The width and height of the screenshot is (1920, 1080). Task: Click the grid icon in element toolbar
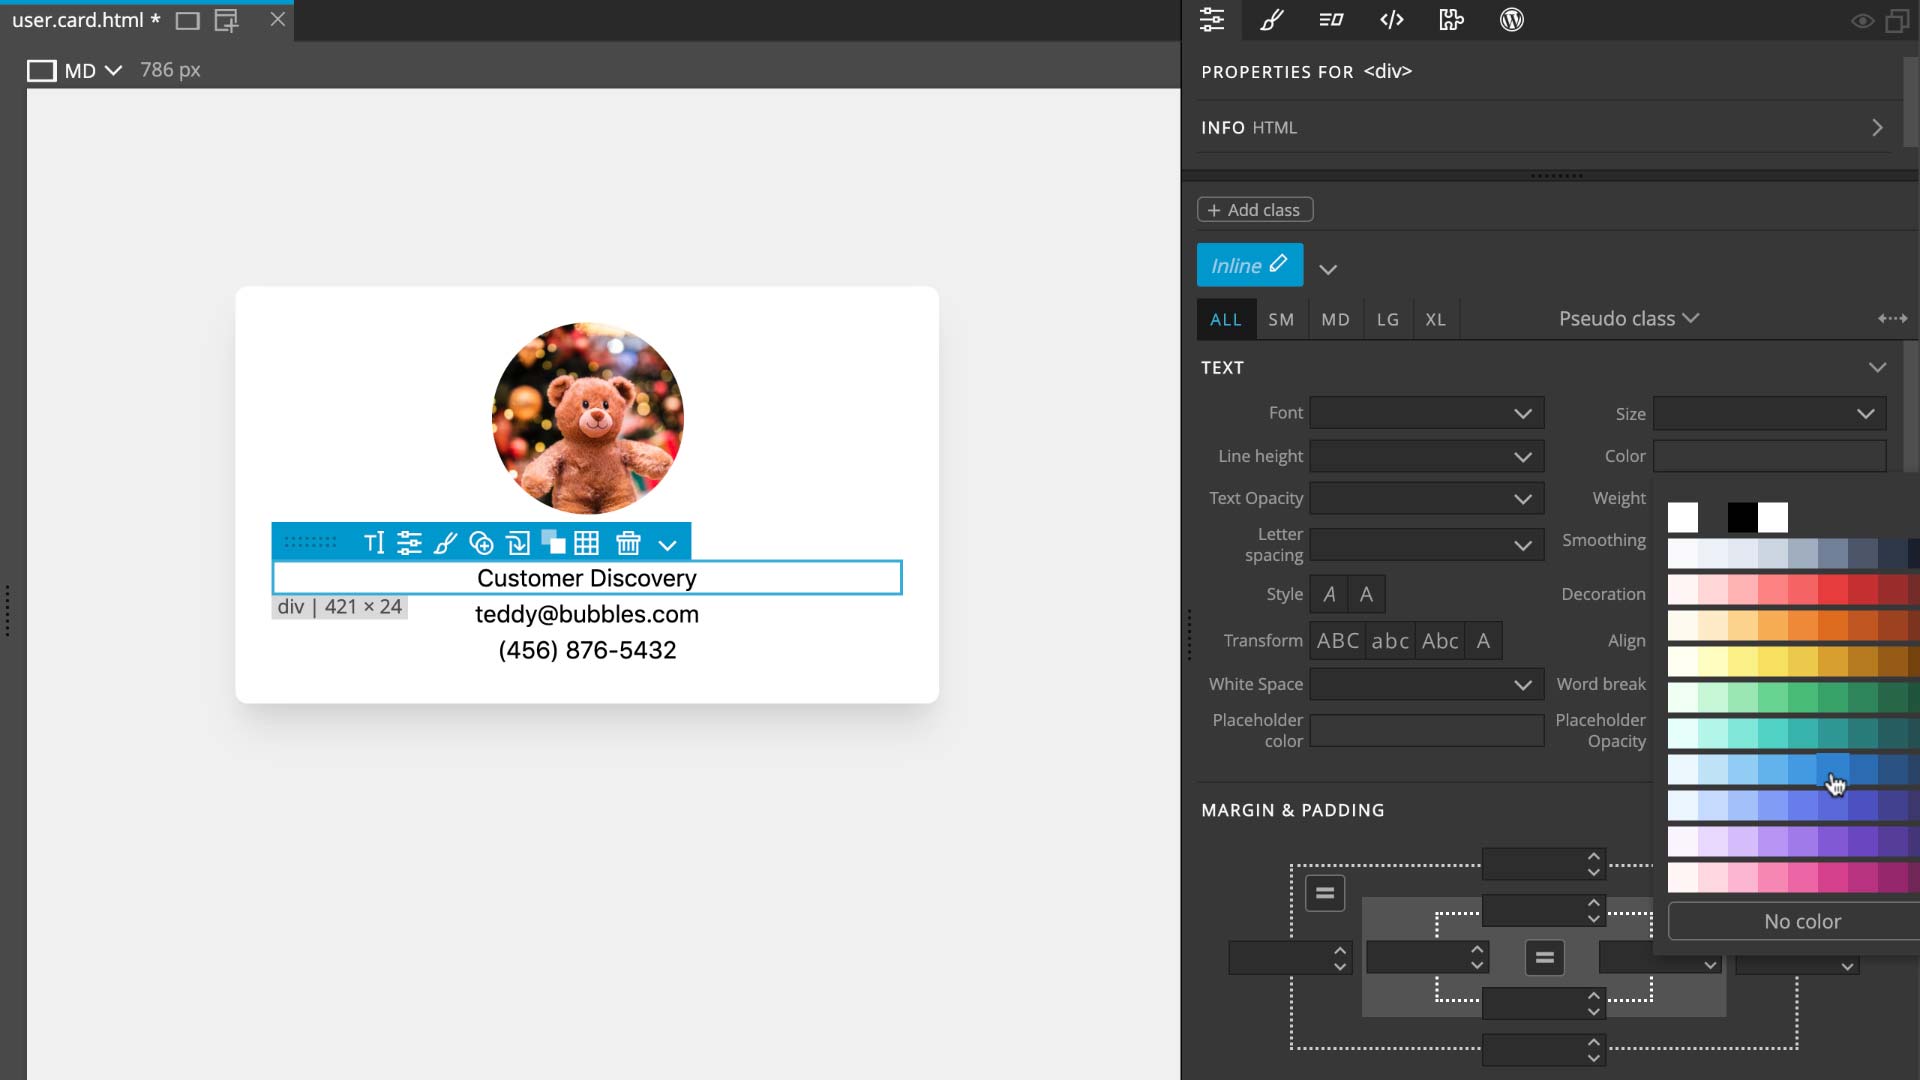(587, 543)
